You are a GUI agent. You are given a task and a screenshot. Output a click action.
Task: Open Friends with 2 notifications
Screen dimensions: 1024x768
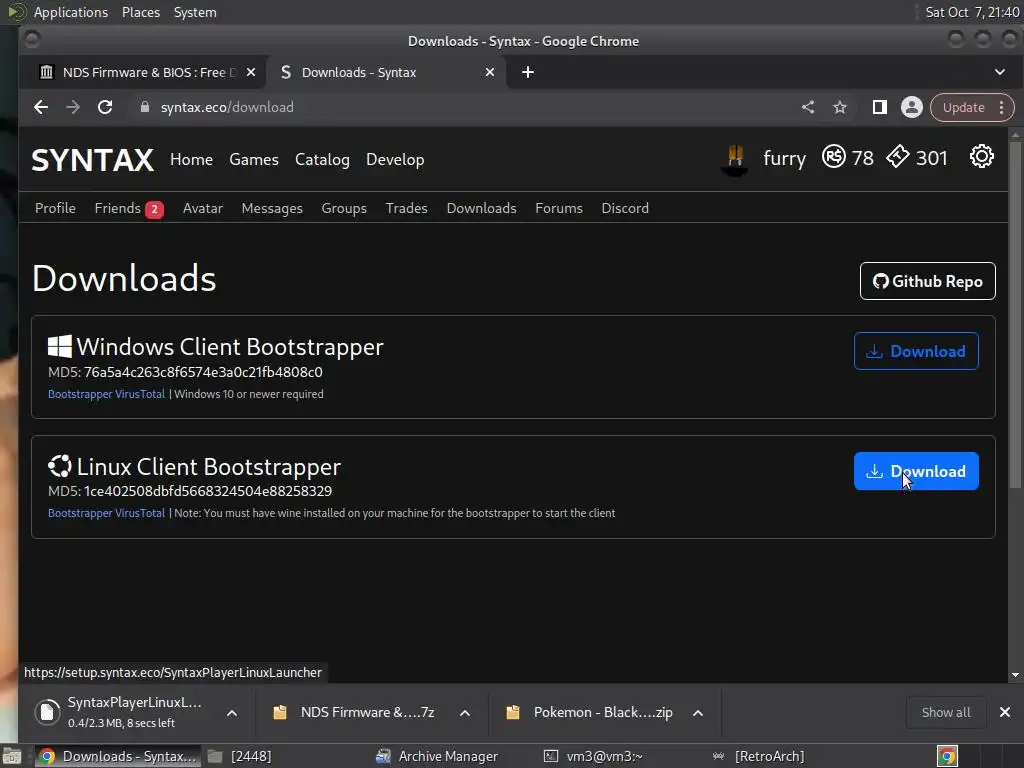pyautogui.click(x=129, y=208)
